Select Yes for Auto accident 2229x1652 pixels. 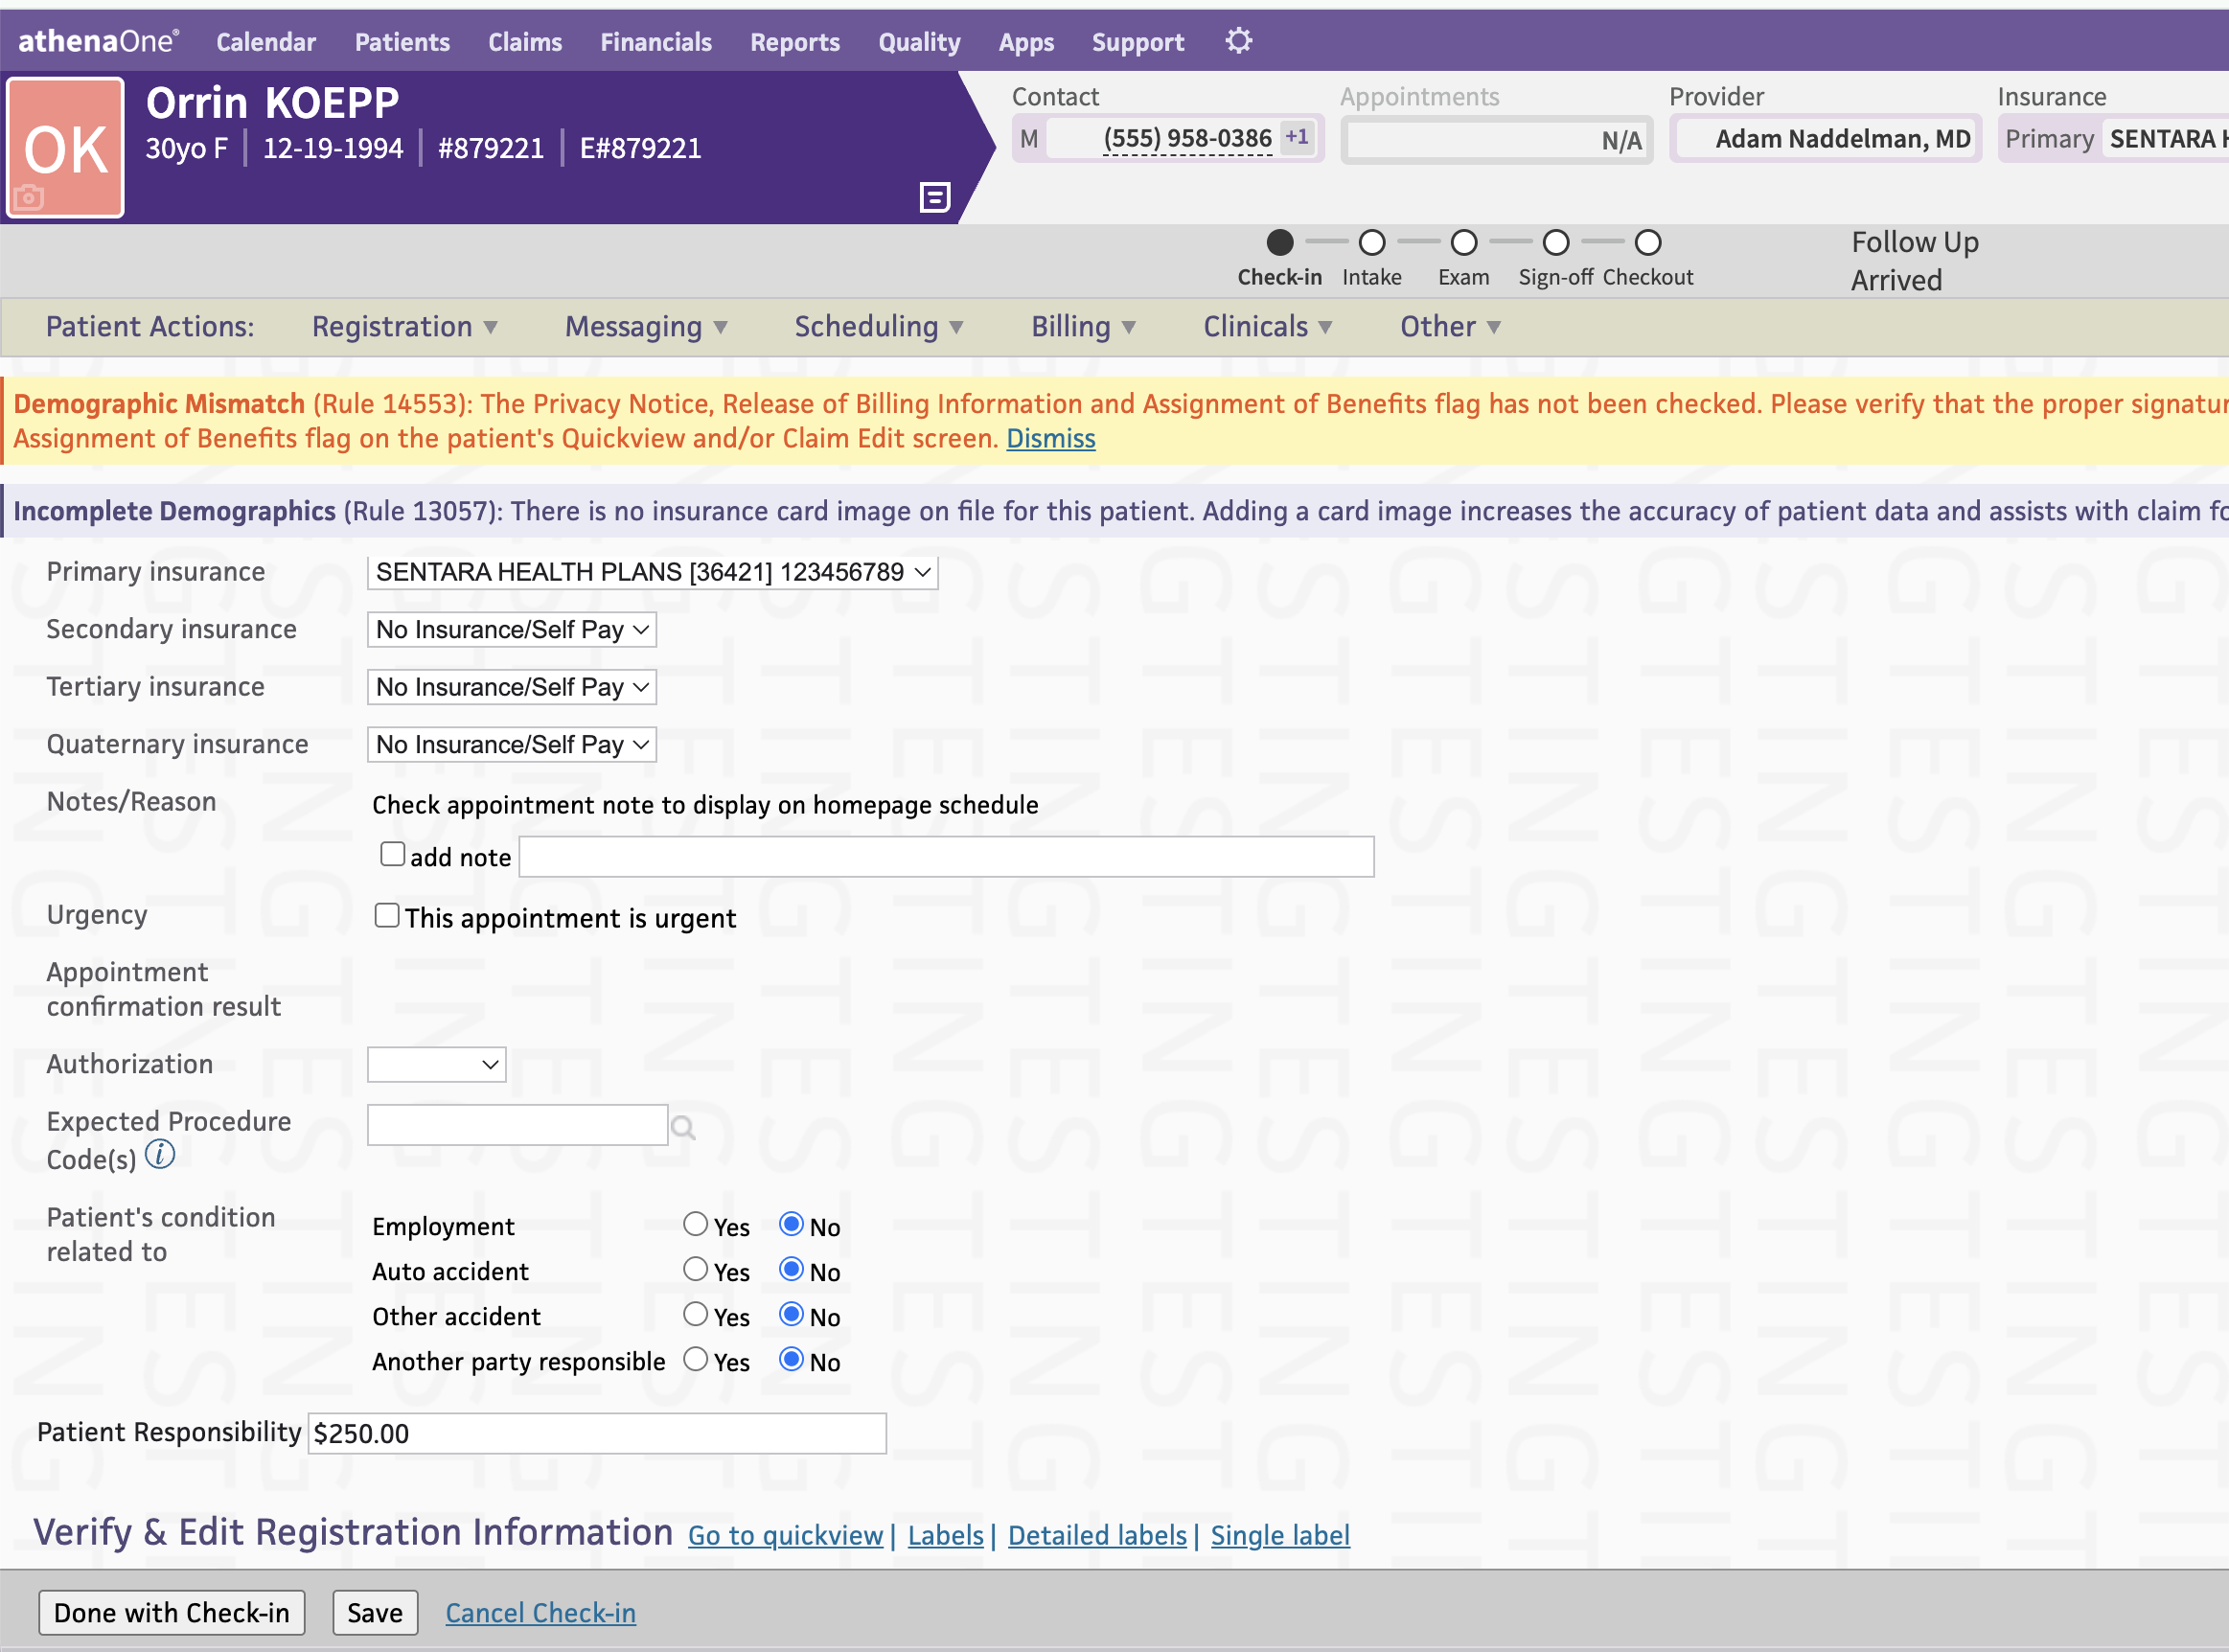pos(696,1269)
